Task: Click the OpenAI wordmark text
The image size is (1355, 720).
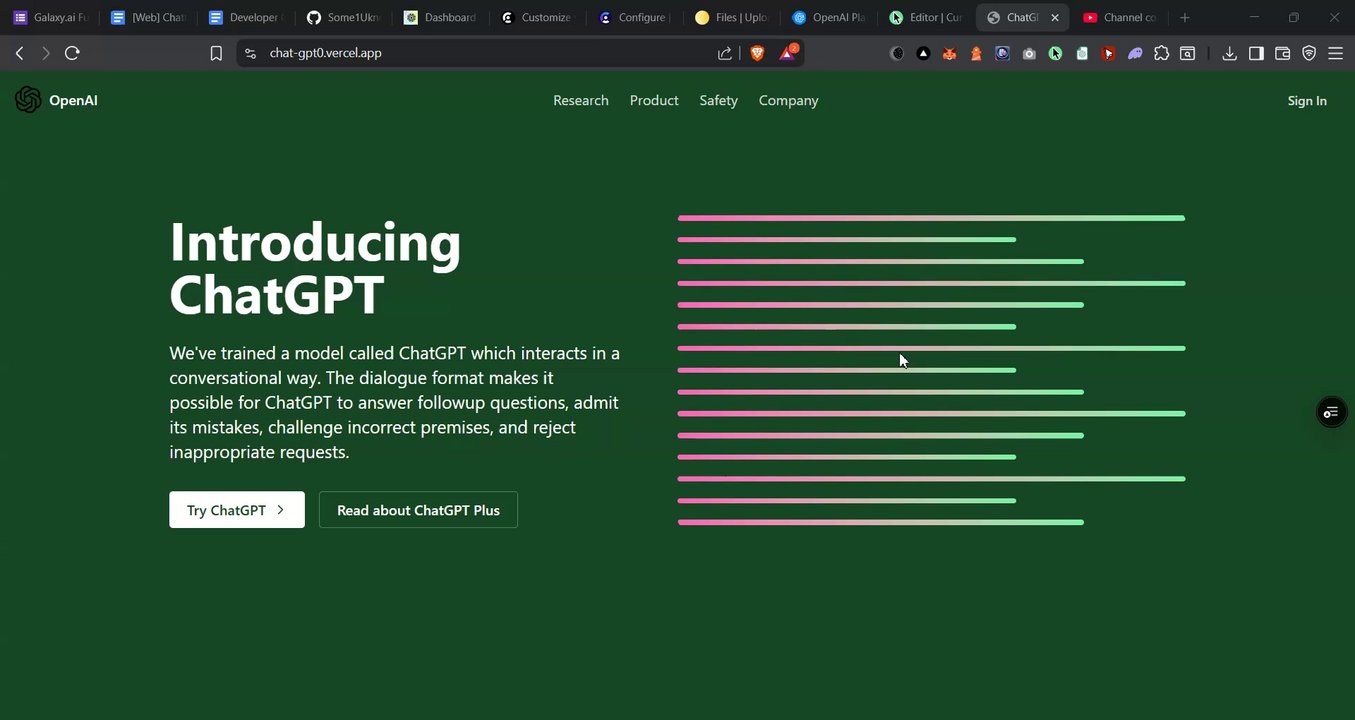Action: point(73,100)
